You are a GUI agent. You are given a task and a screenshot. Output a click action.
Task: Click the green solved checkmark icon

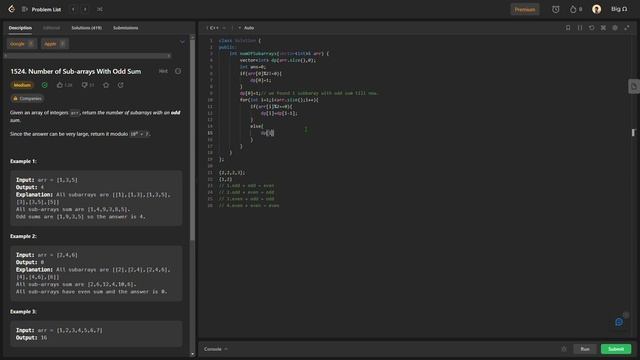point(44,85)
